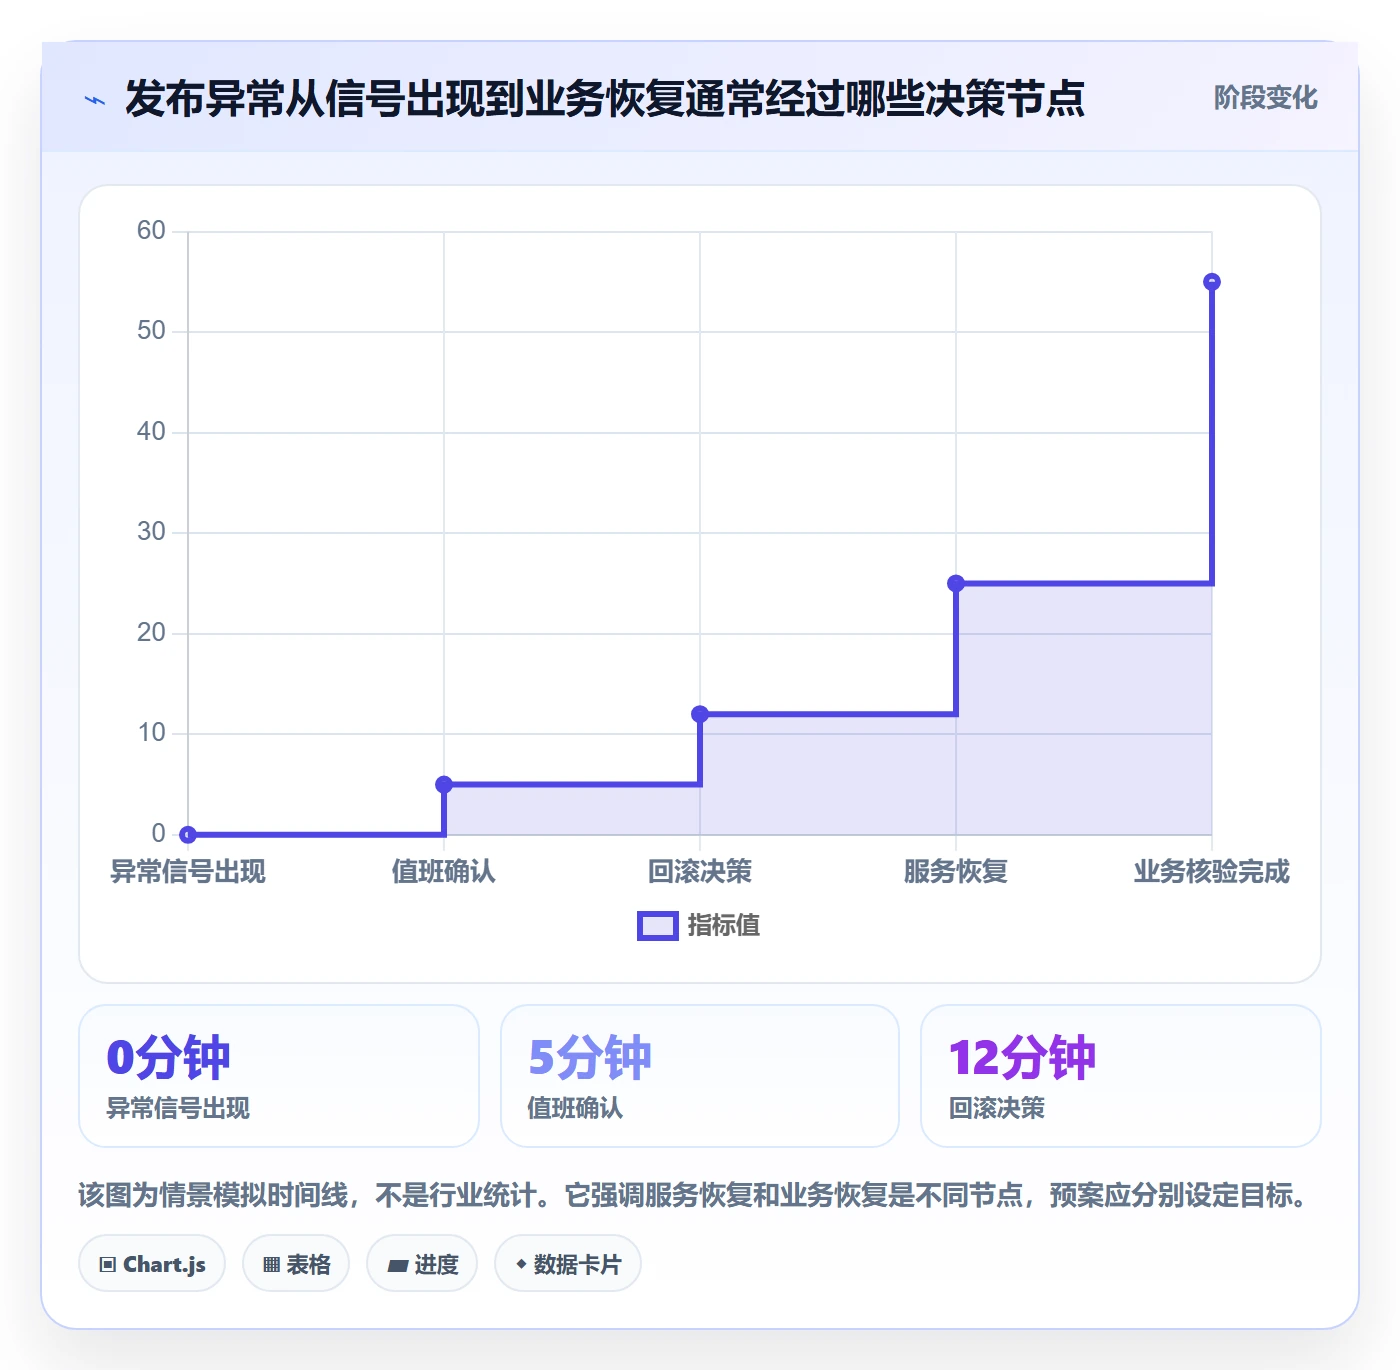This screenshot has width=1400, height=1370.
Task: Open the 0分钟 异常信号出现 data card
Action: 279,1076
